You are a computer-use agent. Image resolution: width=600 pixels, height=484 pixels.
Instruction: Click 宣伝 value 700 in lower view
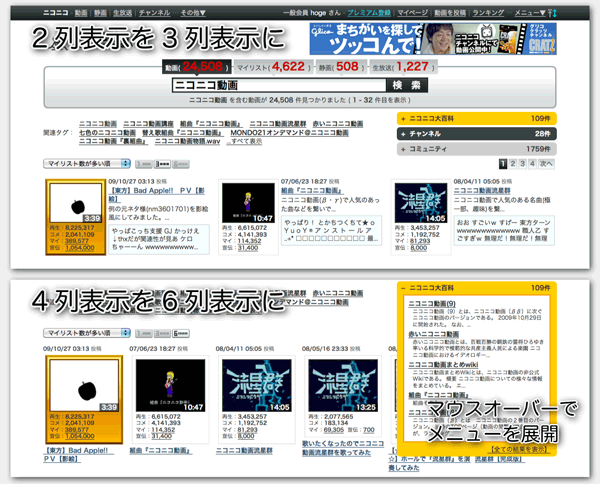[x=368, y=430]
